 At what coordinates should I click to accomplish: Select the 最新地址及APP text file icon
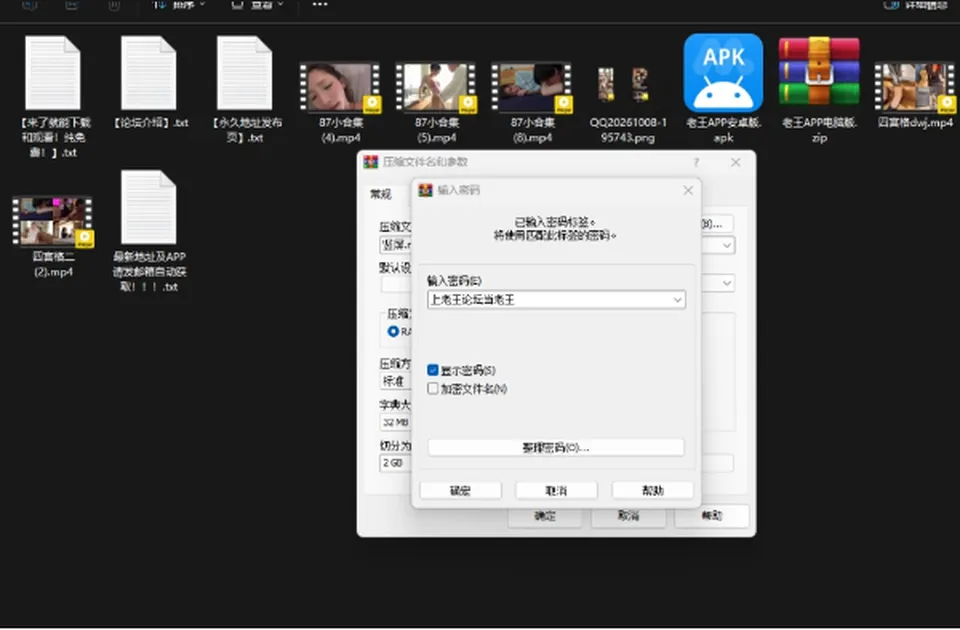149,207
